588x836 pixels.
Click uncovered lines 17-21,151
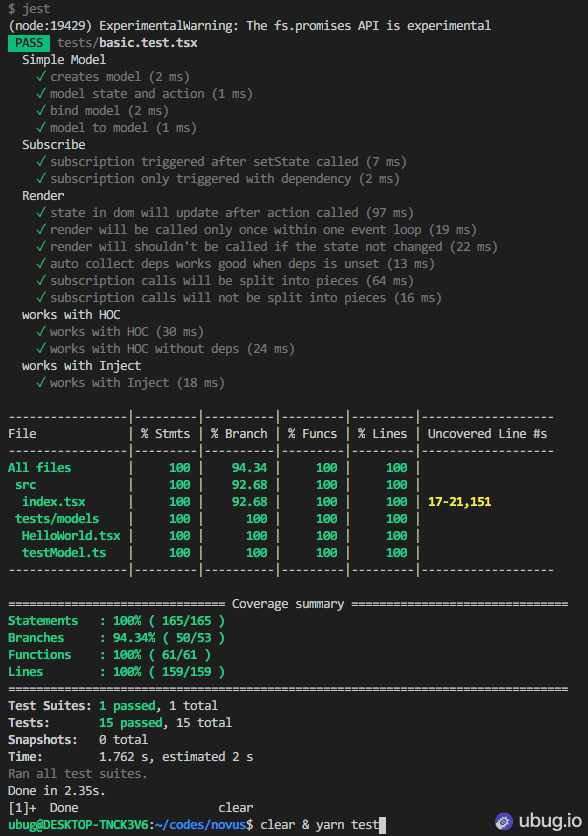click(x=460, y=502)
